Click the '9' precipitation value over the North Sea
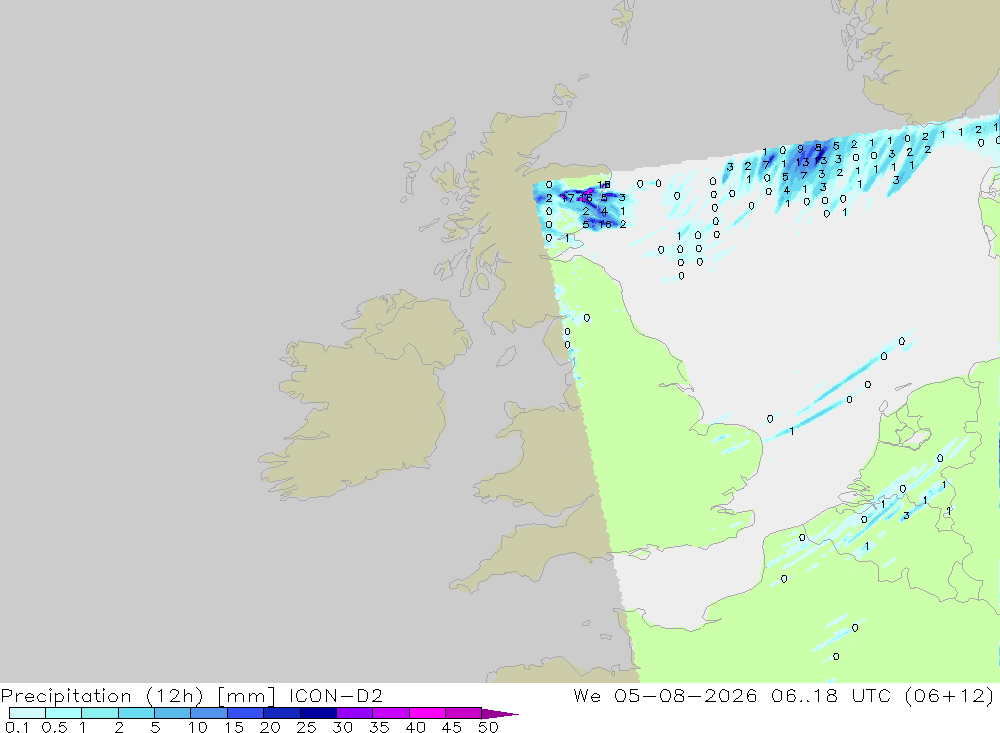 [800, 149]
